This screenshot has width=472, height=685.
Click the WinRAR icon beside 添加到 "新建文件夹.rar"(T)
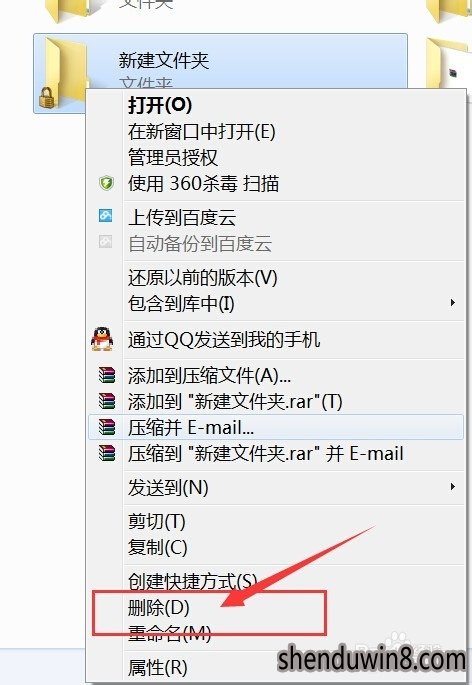coord(107,401)
